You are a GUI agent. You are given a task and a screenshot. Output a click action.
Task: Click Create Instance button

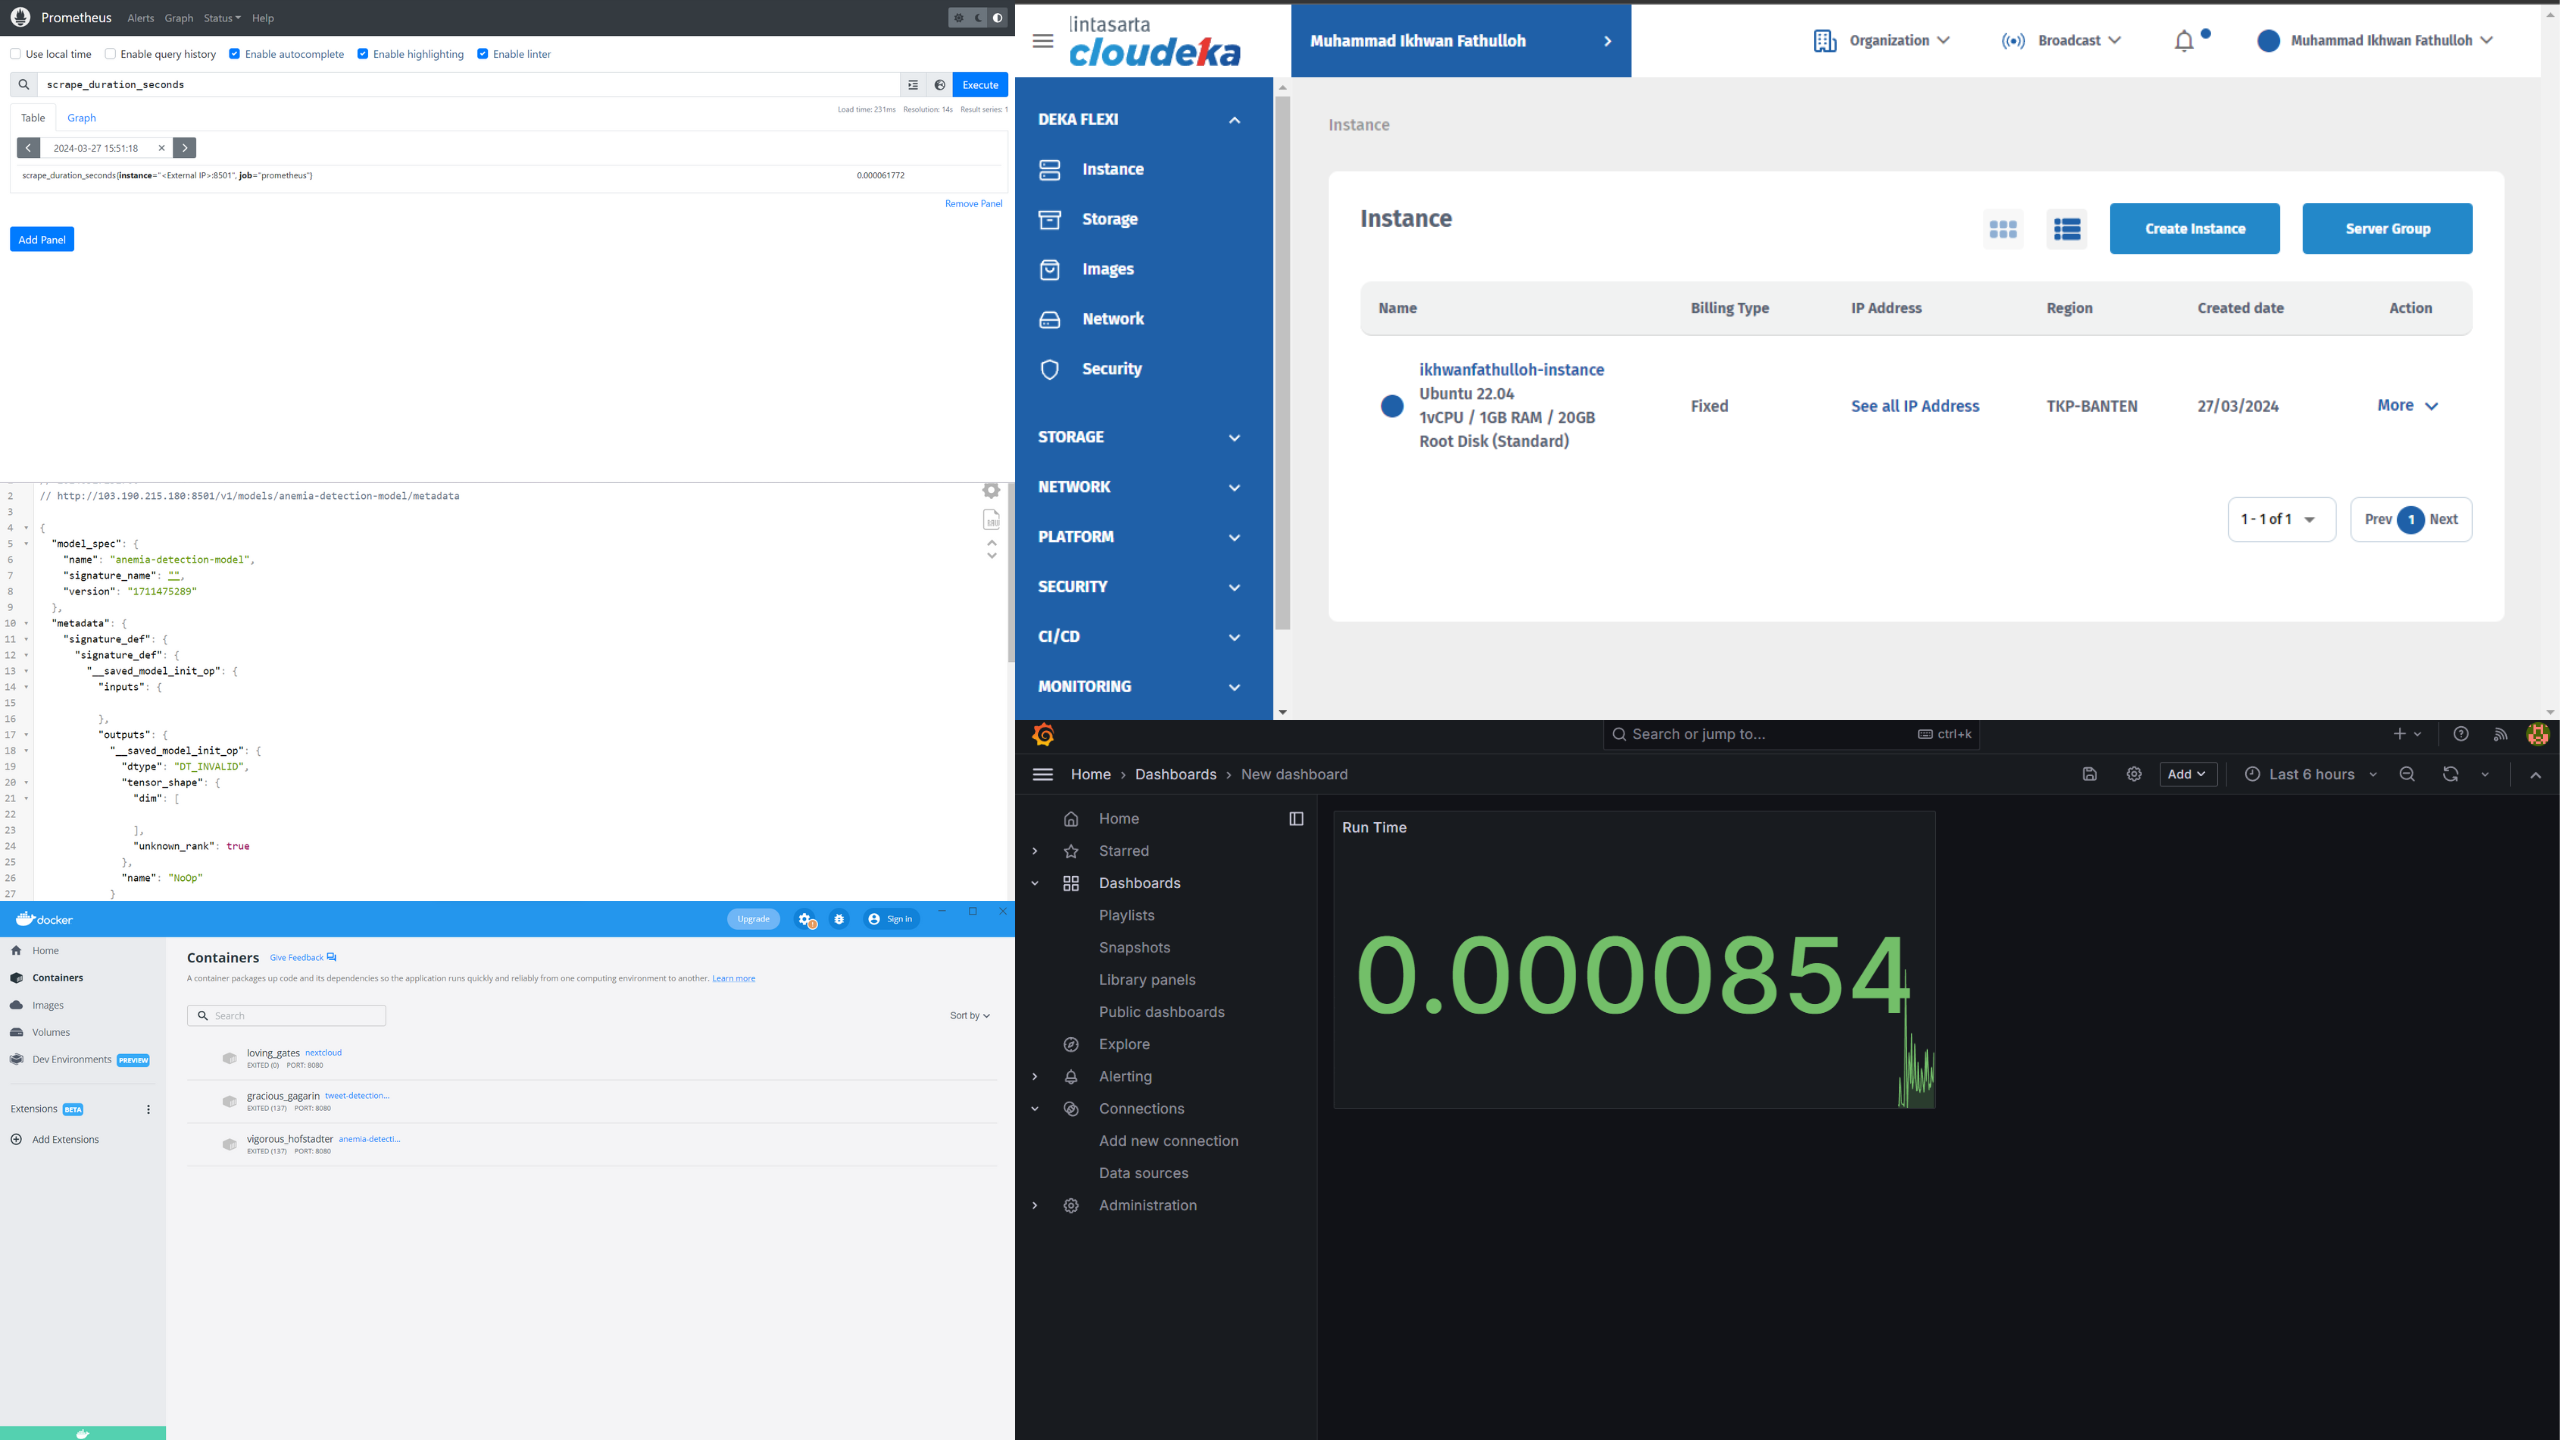pos(2195,229)
